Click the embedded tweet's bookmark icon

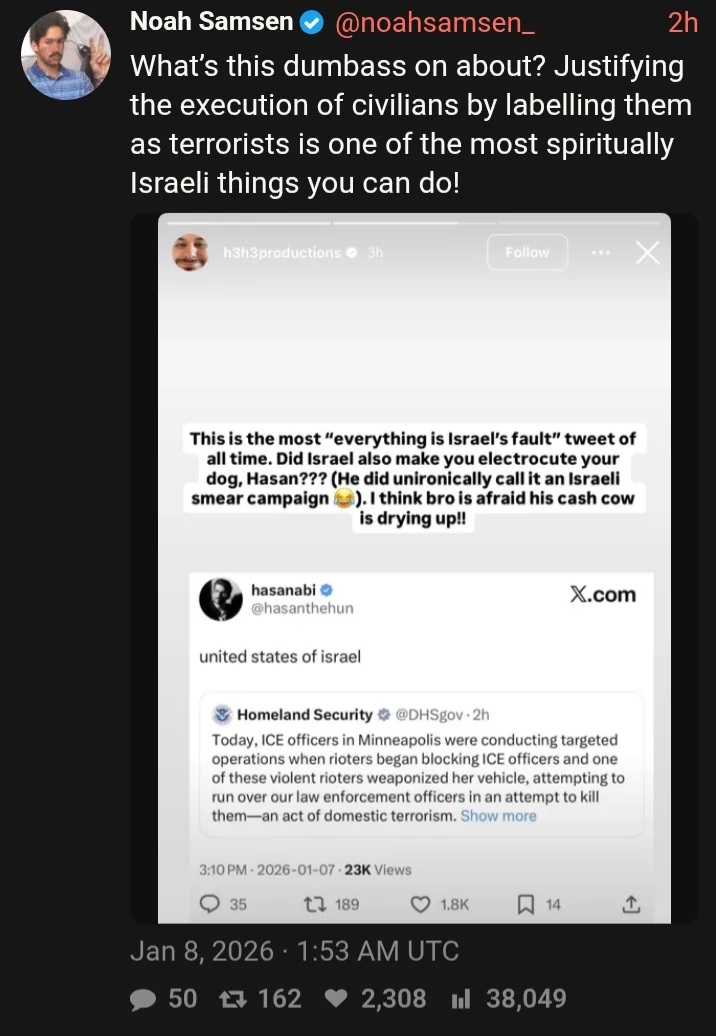[x=526, y=904]
